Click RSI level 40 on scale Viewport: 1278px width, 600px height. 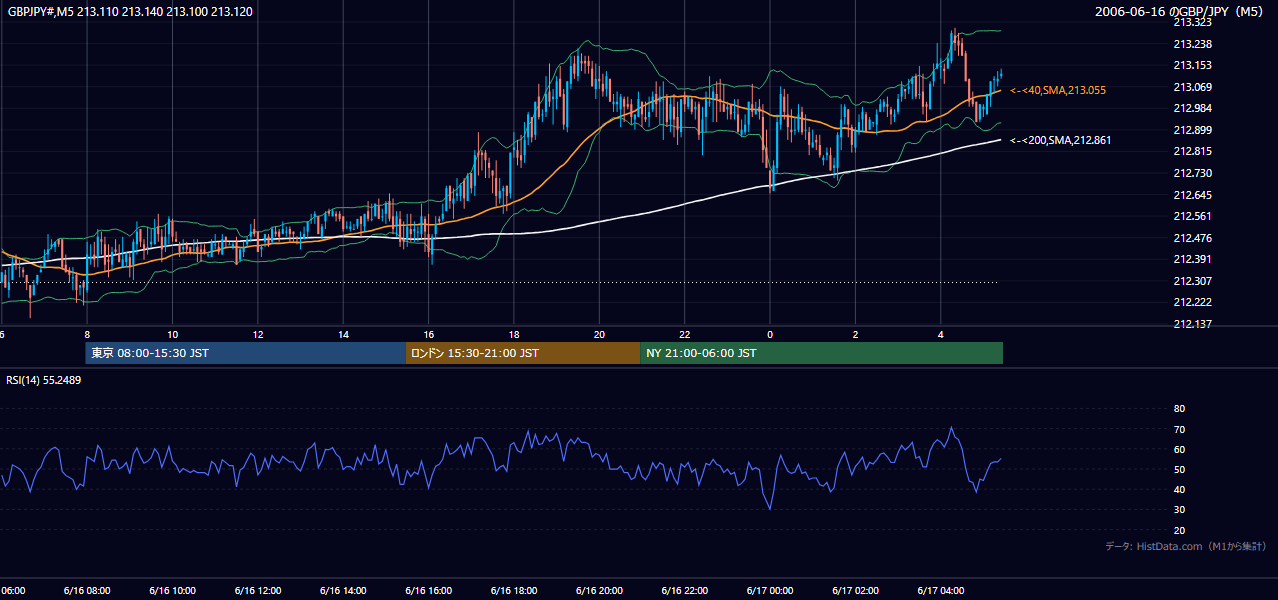click(1179, 489)
